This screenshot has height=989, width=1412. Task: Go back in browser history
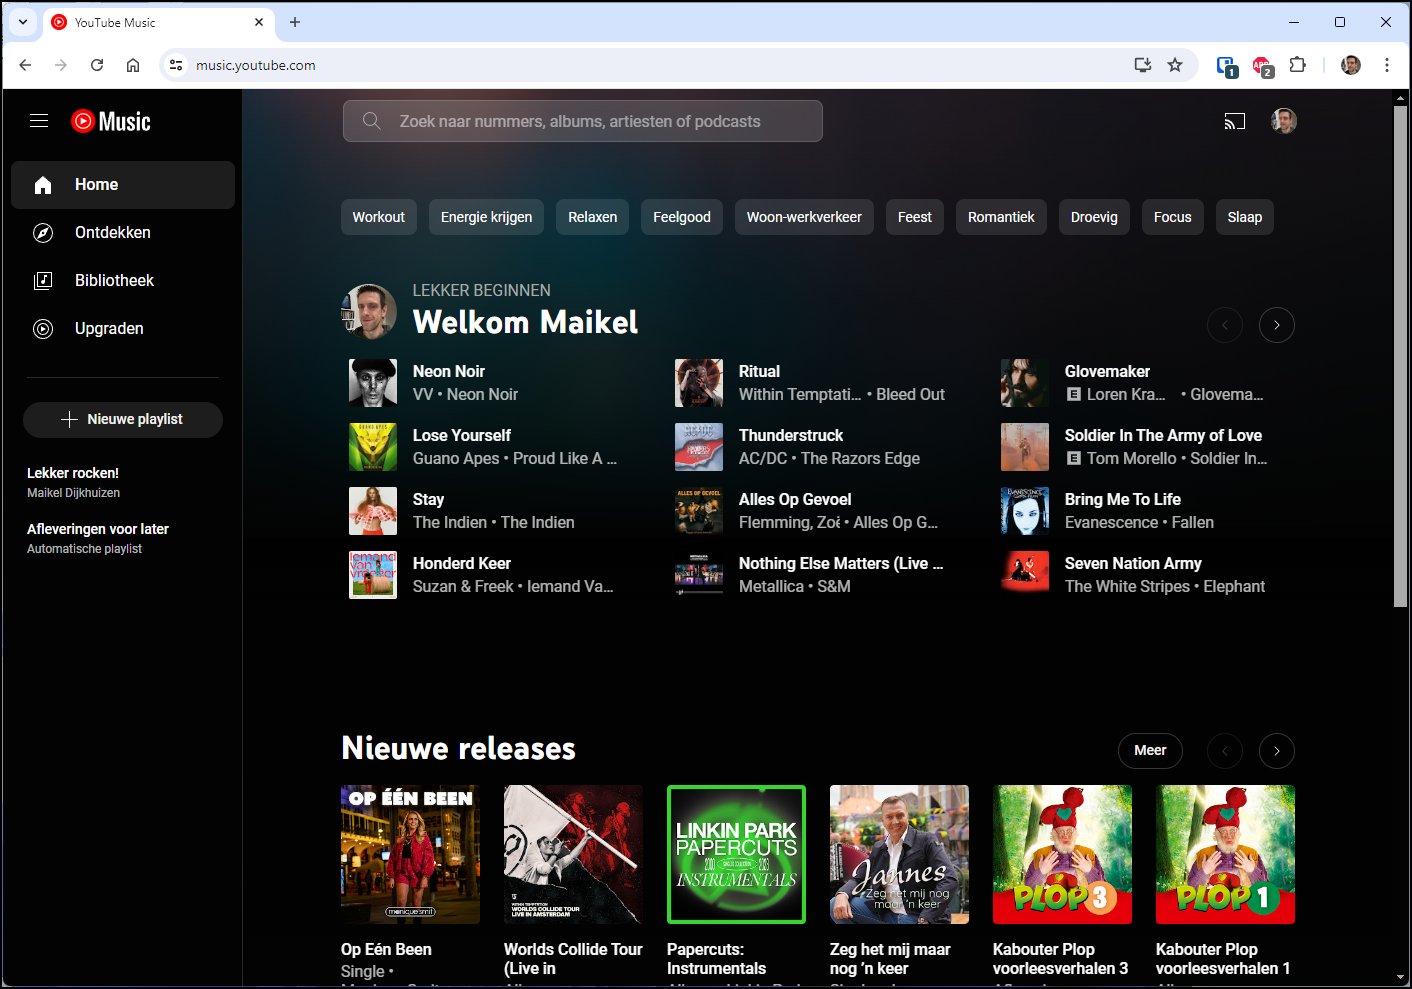click(25, 65)
